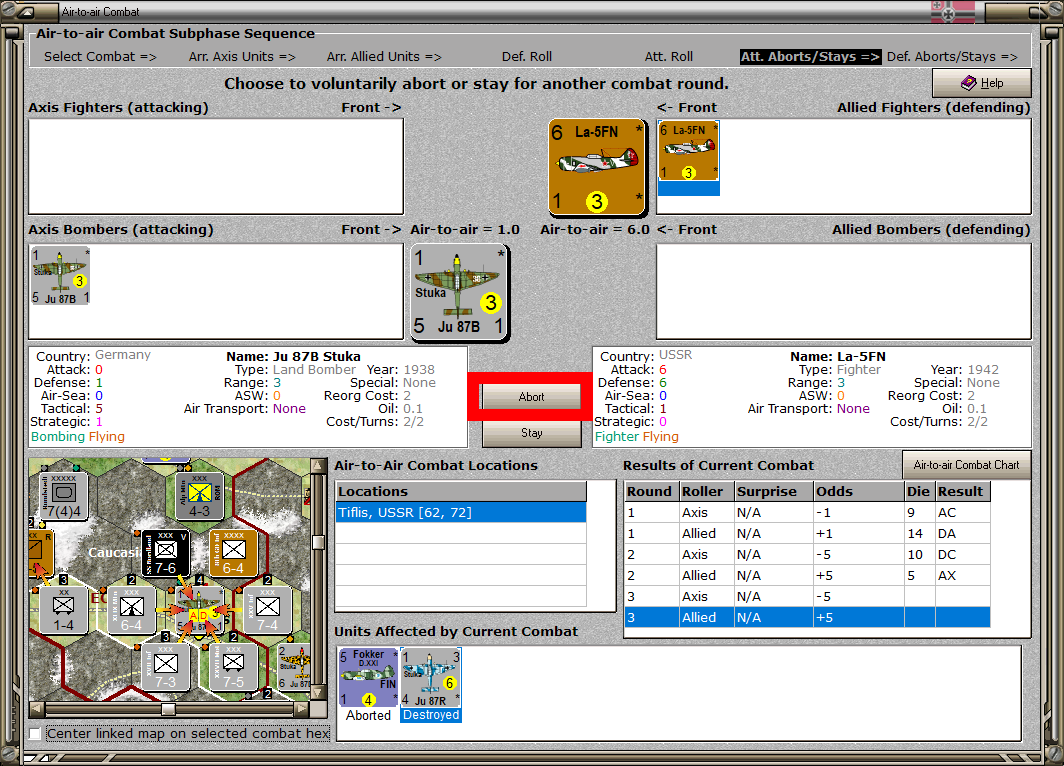Click the grey 6-4 corps unit on the map
Viewport: 1064px width, 766px height.
[132, 609]
